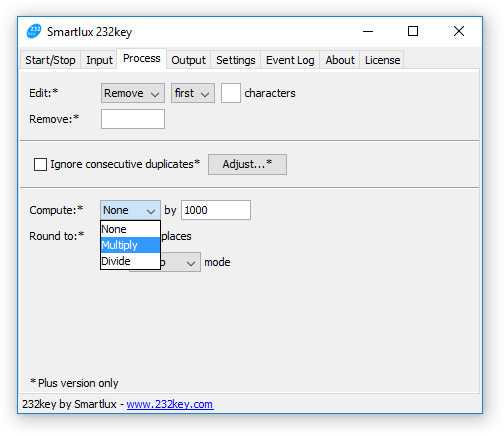Click the Smartlux 232key app icon
The height and width of the screenshot is (436, 504).
tap(34, 31)
